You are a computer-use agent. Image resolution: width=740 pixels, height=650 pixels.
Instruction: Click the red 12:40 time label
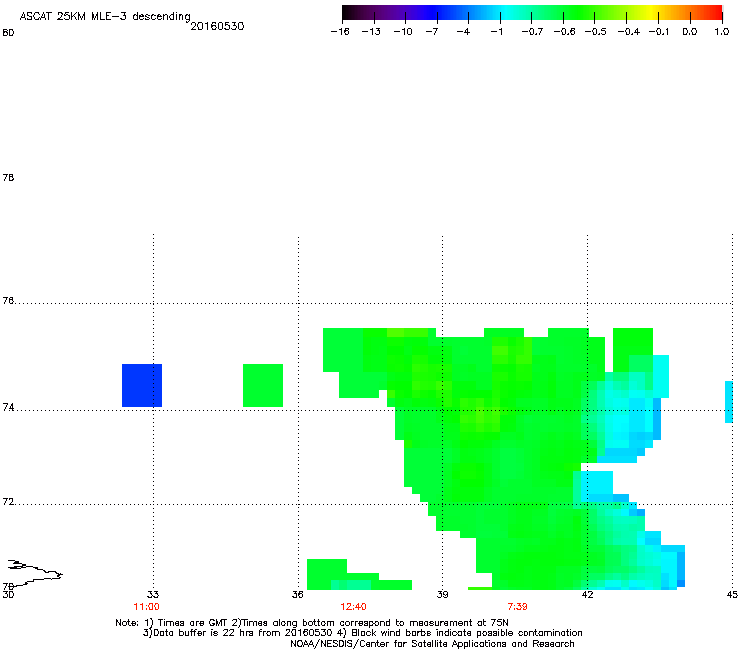353,607
